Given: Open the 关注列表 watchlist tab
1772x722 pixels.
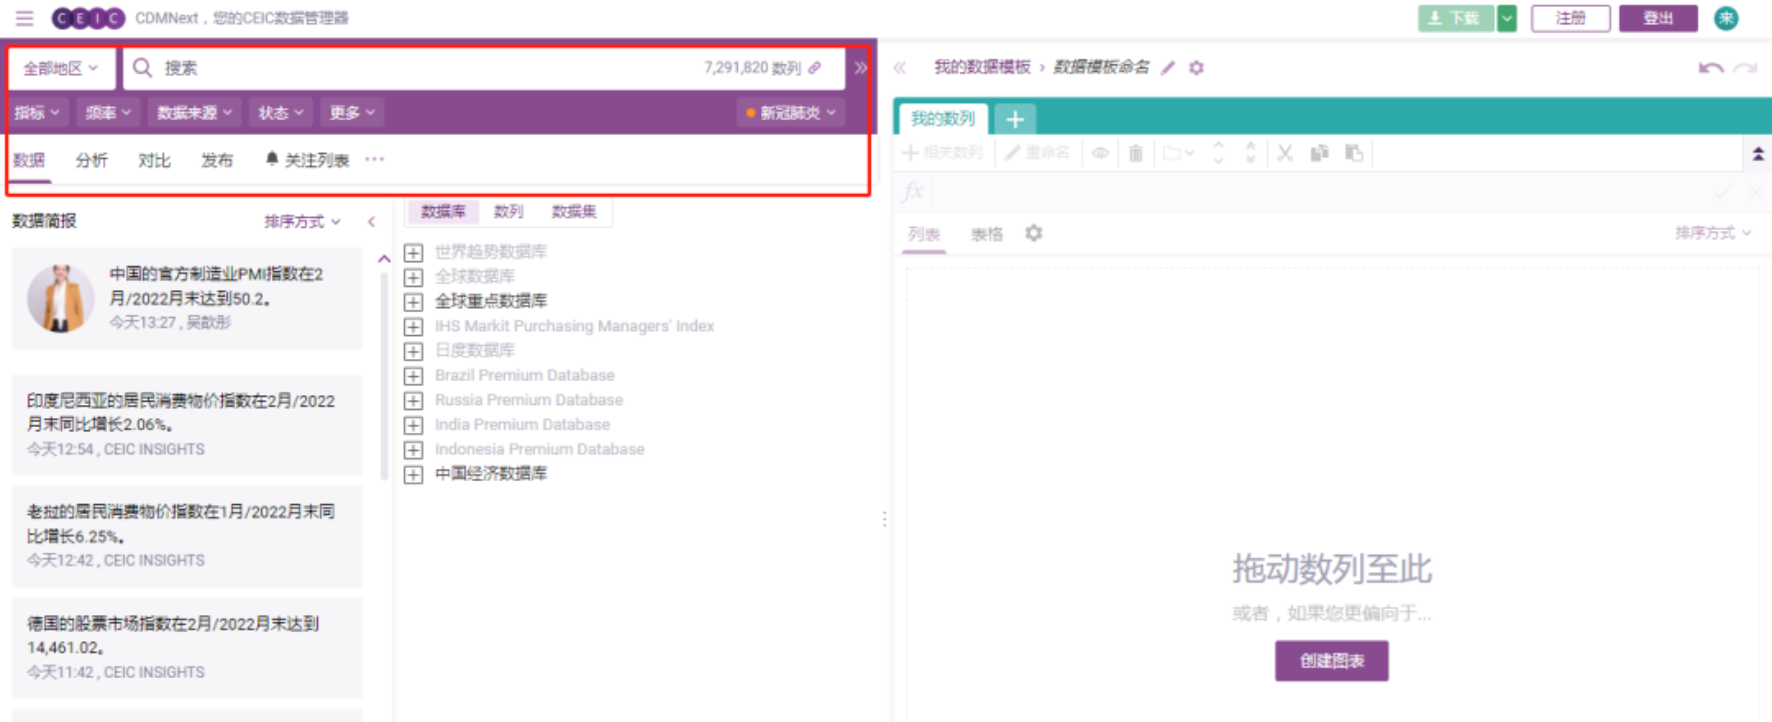Looking at the screenshot, I should tap(307, 160).
